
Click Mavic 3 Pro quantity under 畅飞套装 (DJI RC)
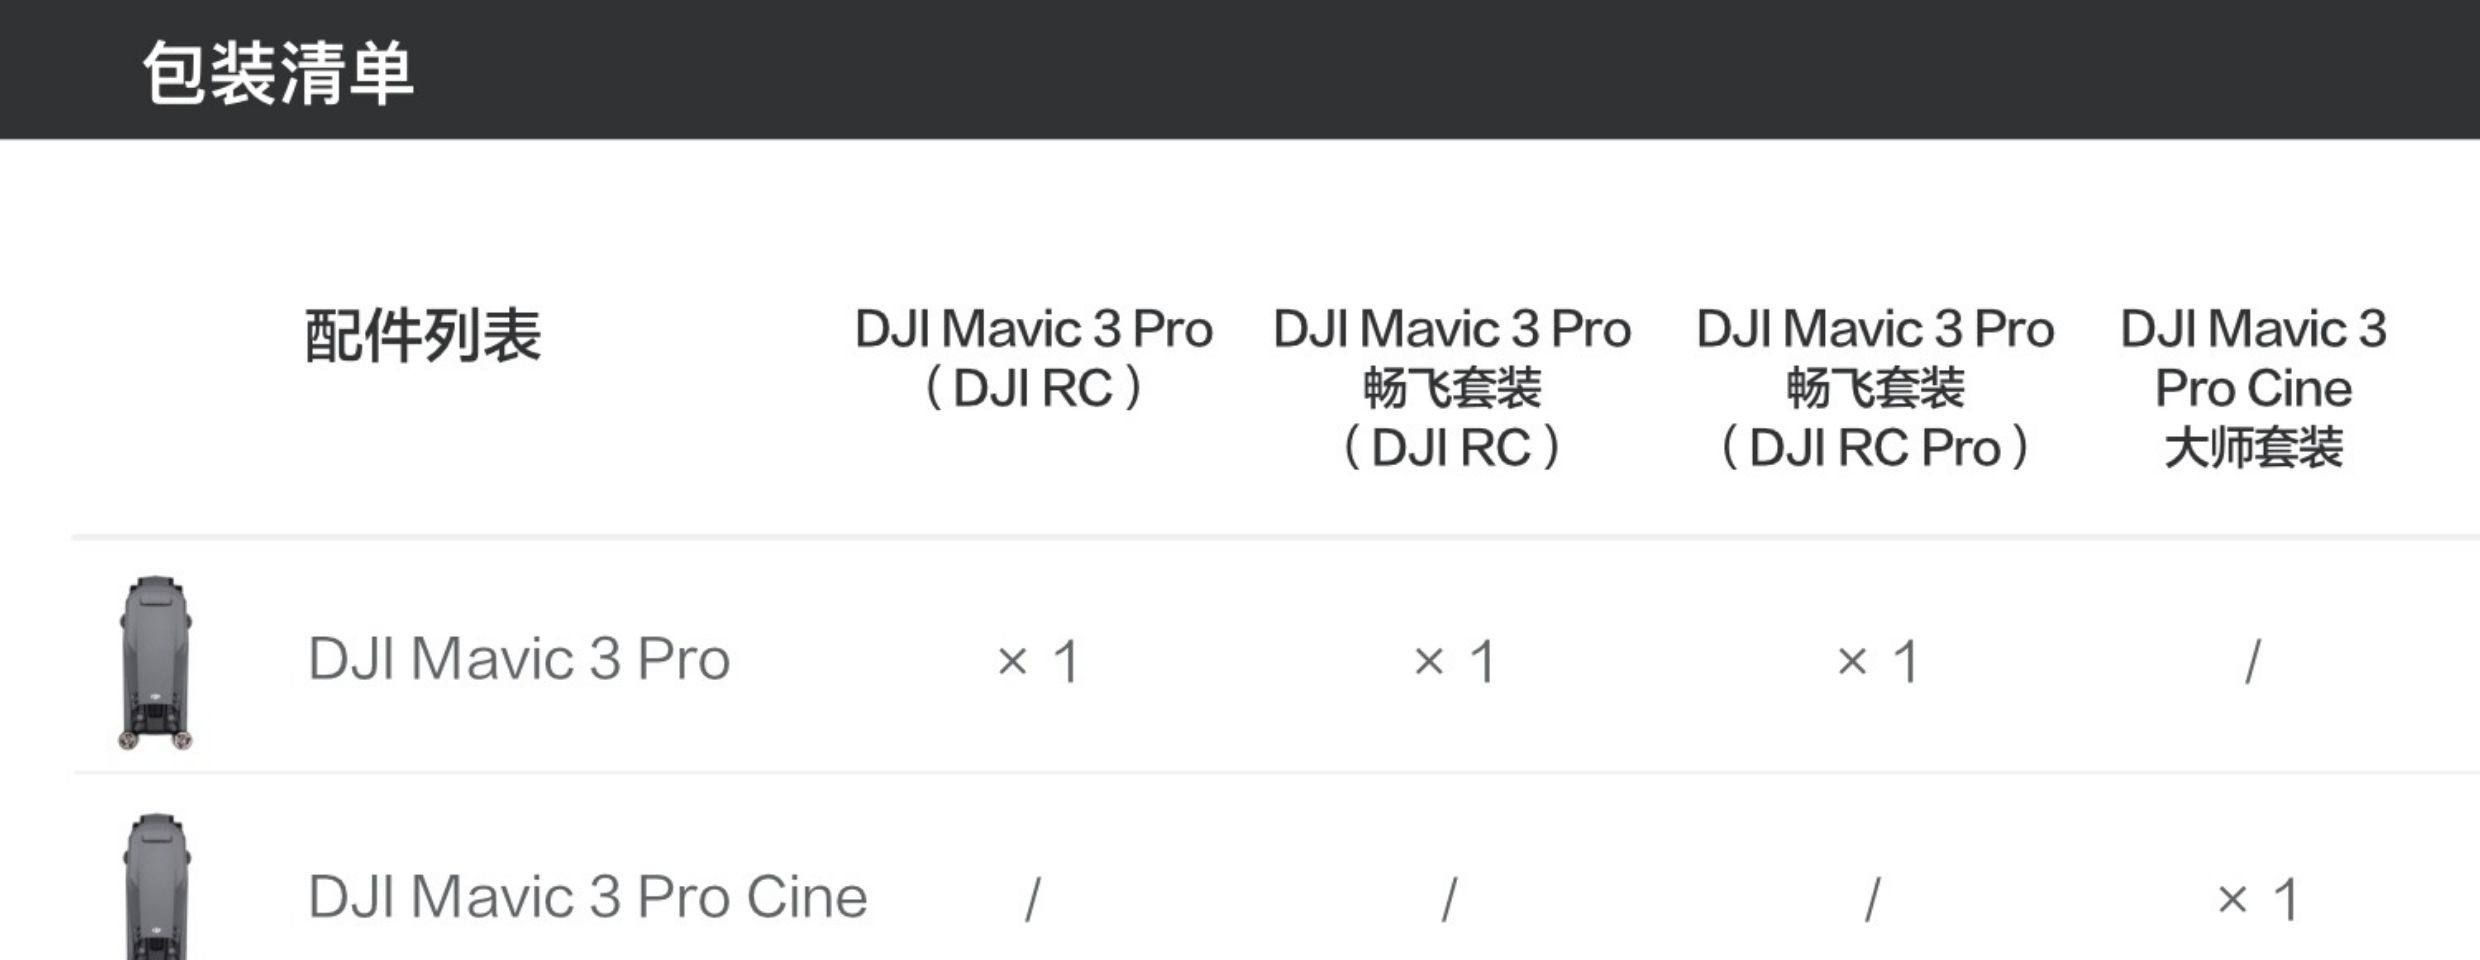(1454, 662)
